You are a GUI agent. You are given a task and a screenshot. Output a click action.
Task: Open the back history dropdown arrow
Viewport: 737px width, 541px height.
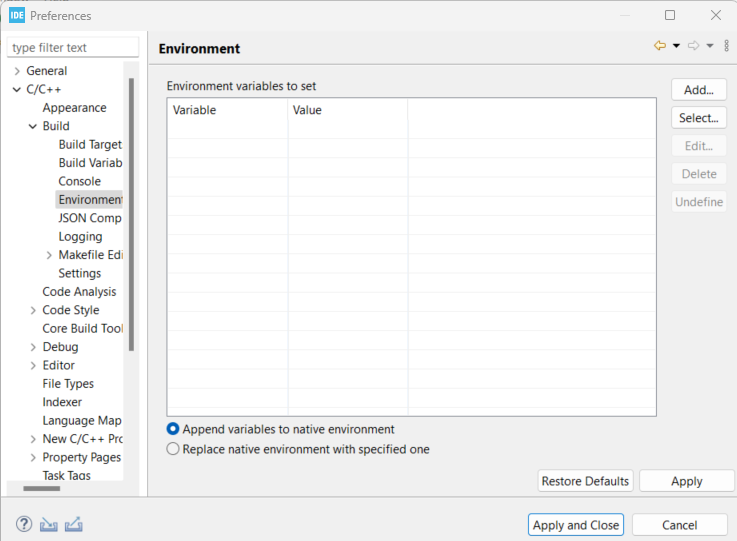[676, 46]
